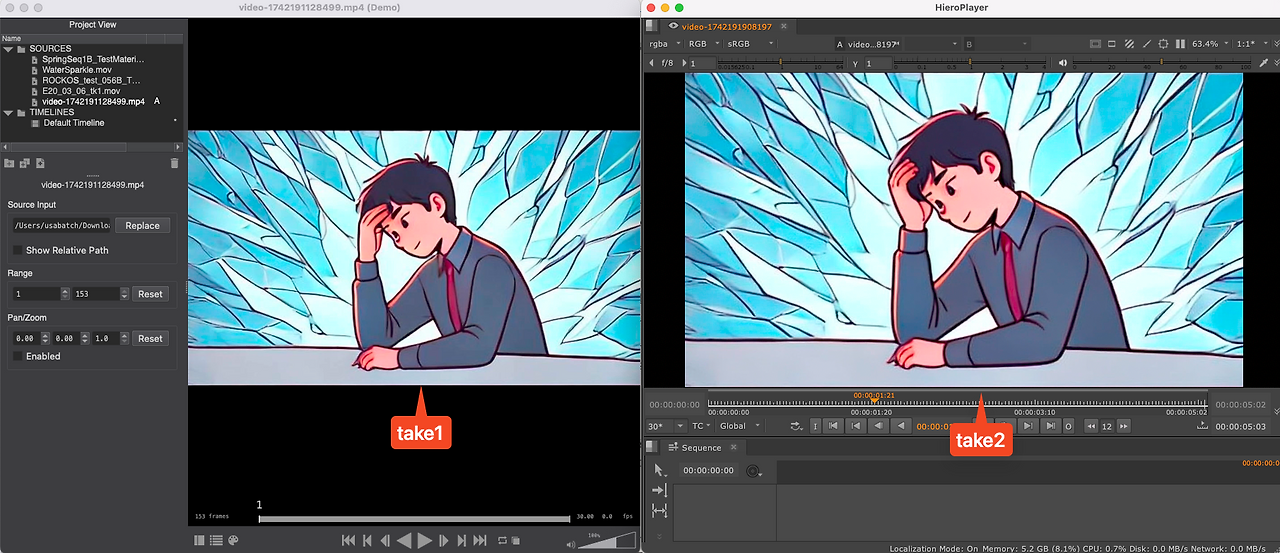1280x553 pixels.
Task: Click the pause updating icon in viewer toolbar
Action: (x=1180, y=44)
